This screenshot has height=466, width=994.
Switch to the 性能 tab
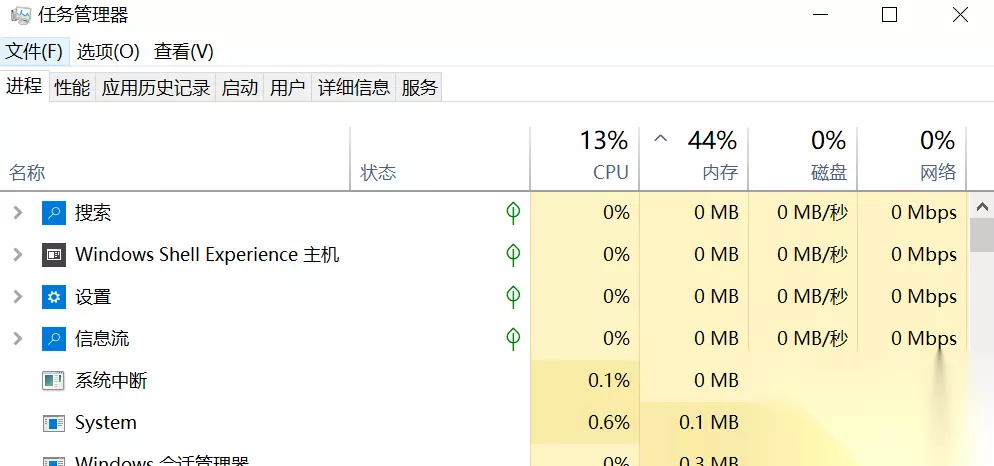72,88
